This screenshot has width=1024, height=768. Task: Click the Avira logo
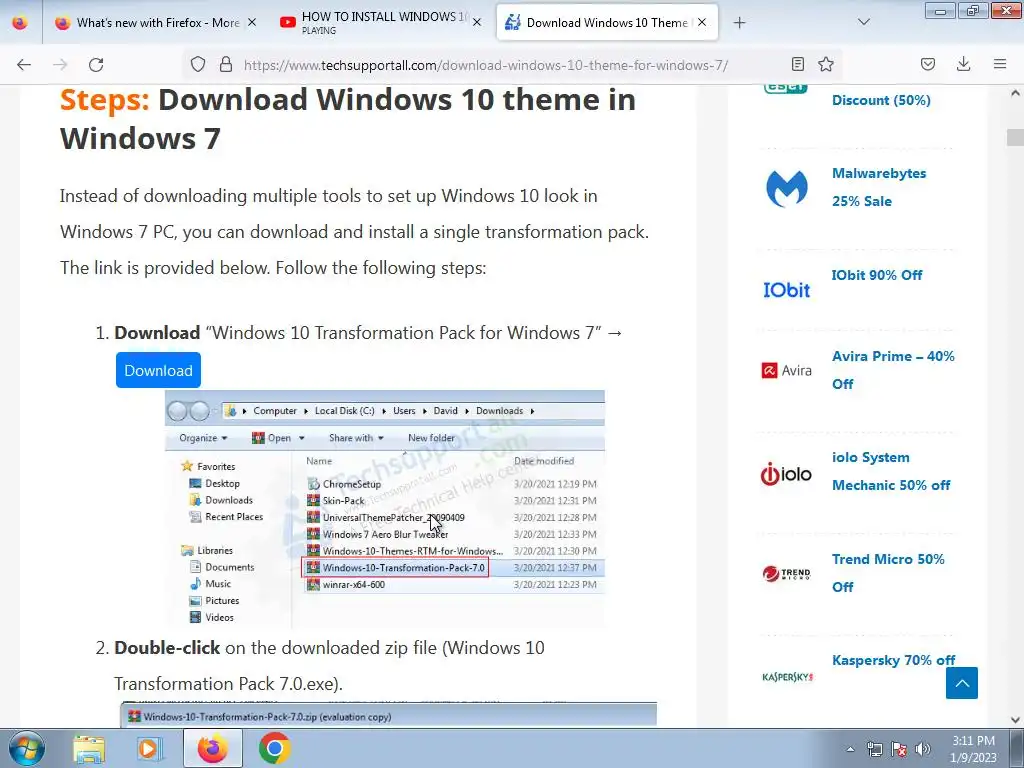[787, 370]
